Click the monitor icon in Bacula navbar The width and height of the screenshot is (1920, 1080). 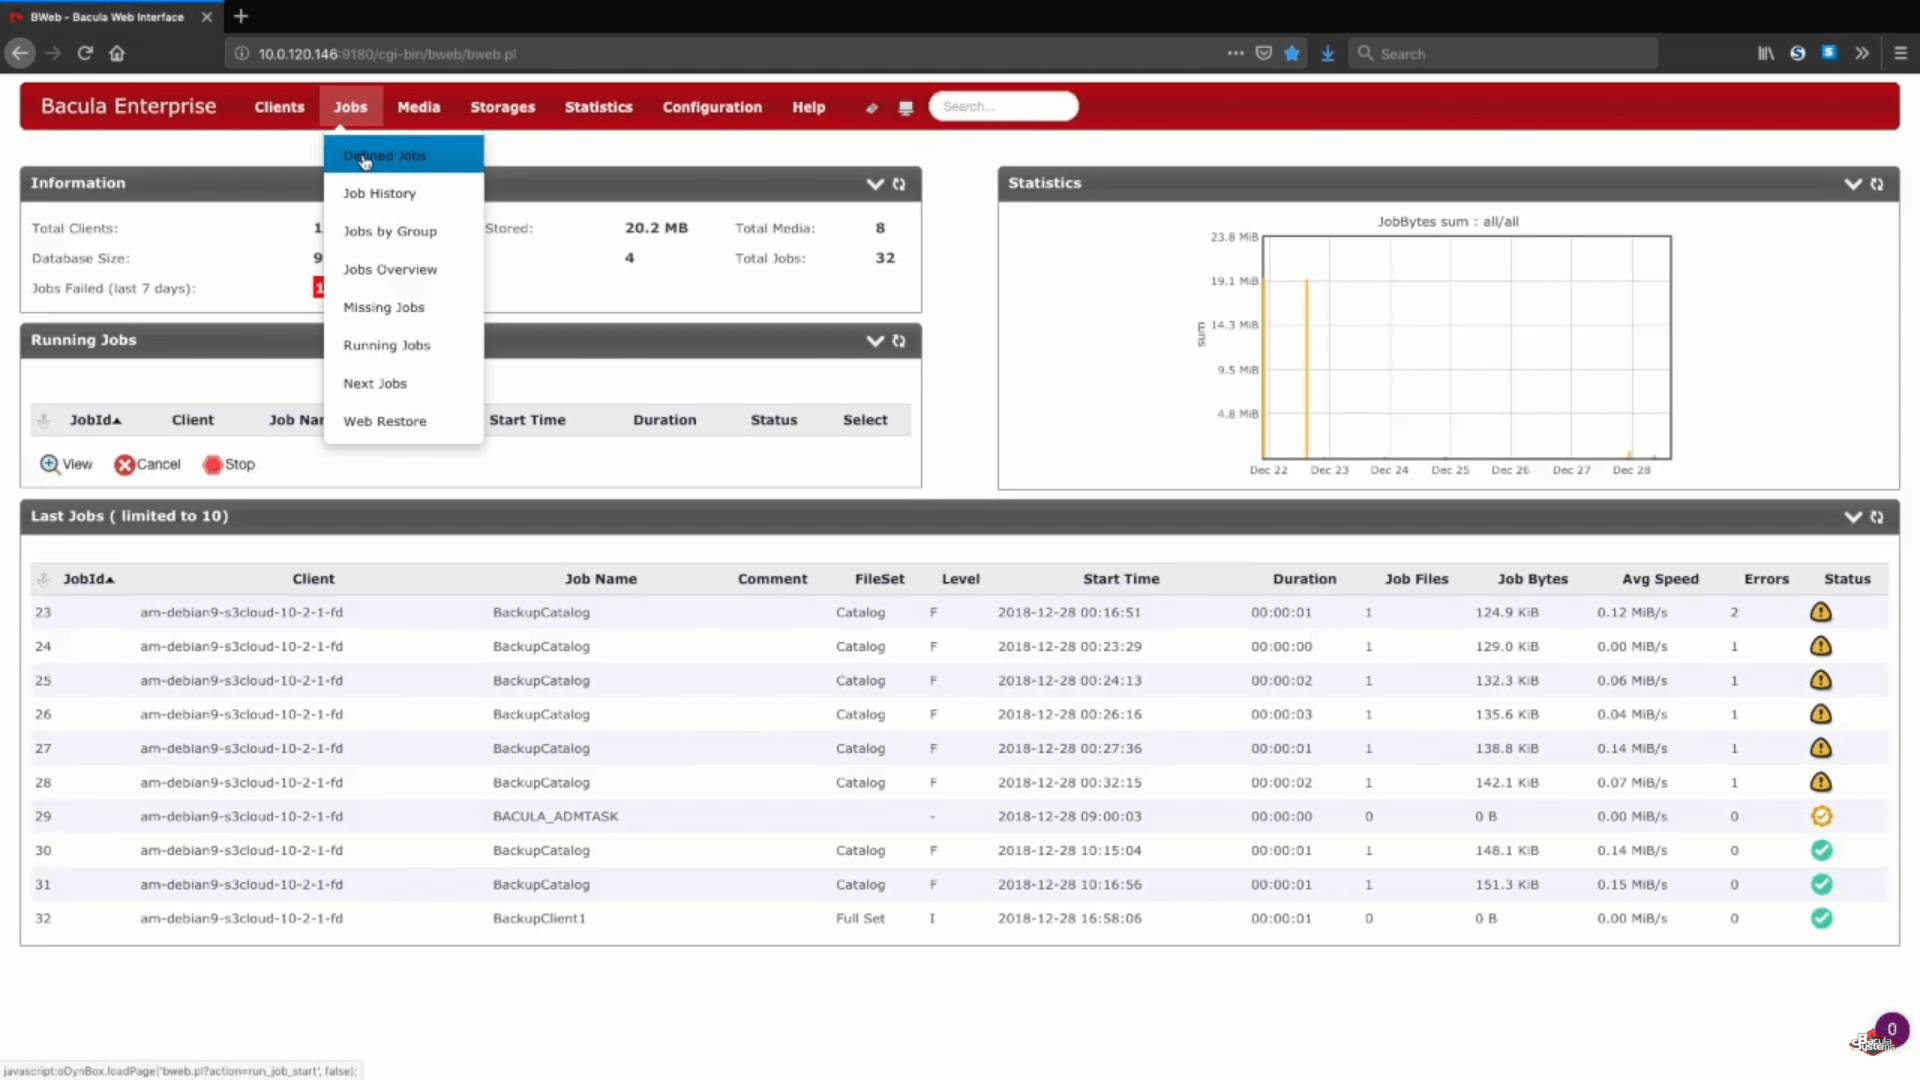(x=906, y=107)
